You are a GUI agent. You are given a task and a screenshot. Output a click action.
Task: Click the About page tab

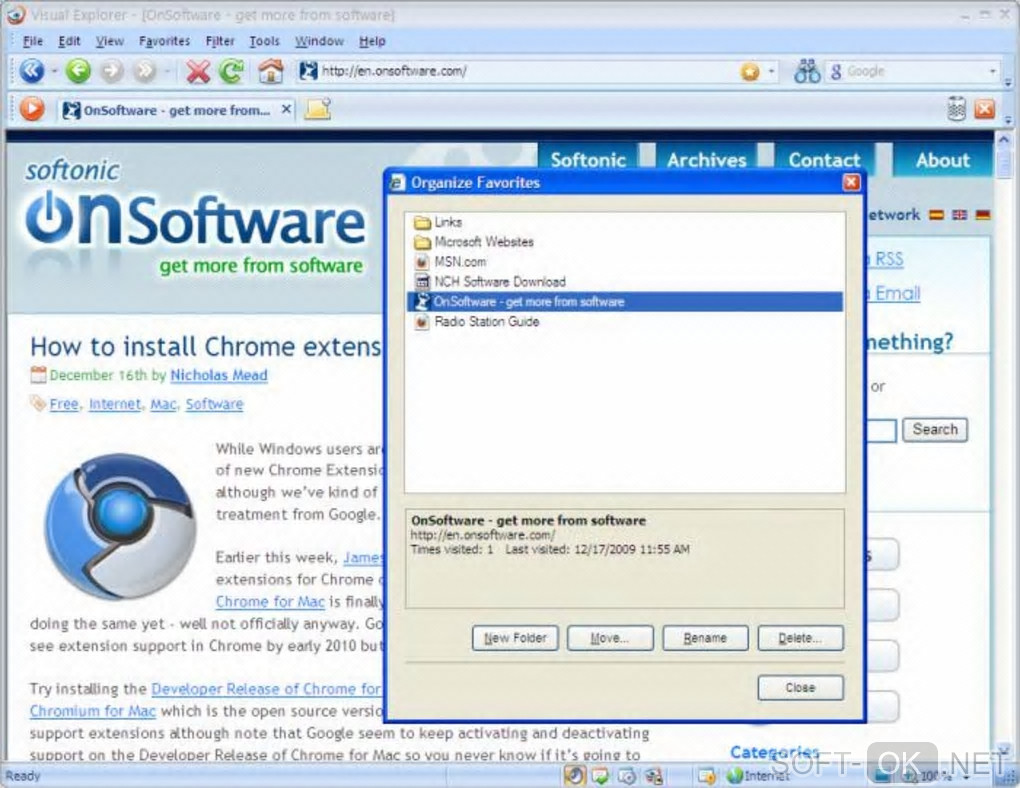(x=943, y=160)
